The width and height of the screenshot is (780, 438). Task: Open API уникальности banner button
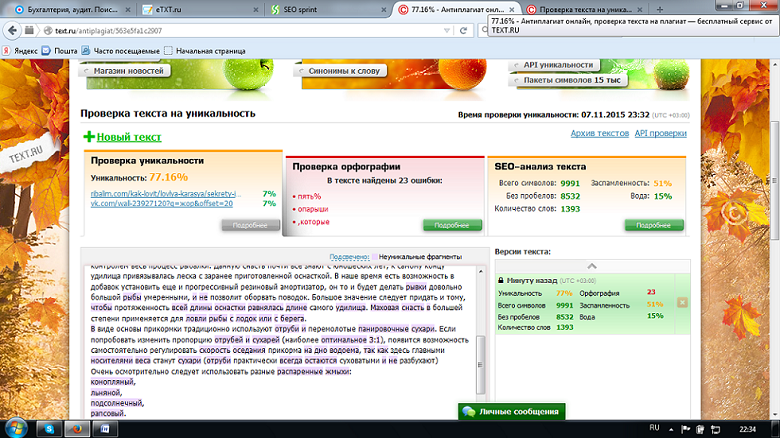coord(556,65)
